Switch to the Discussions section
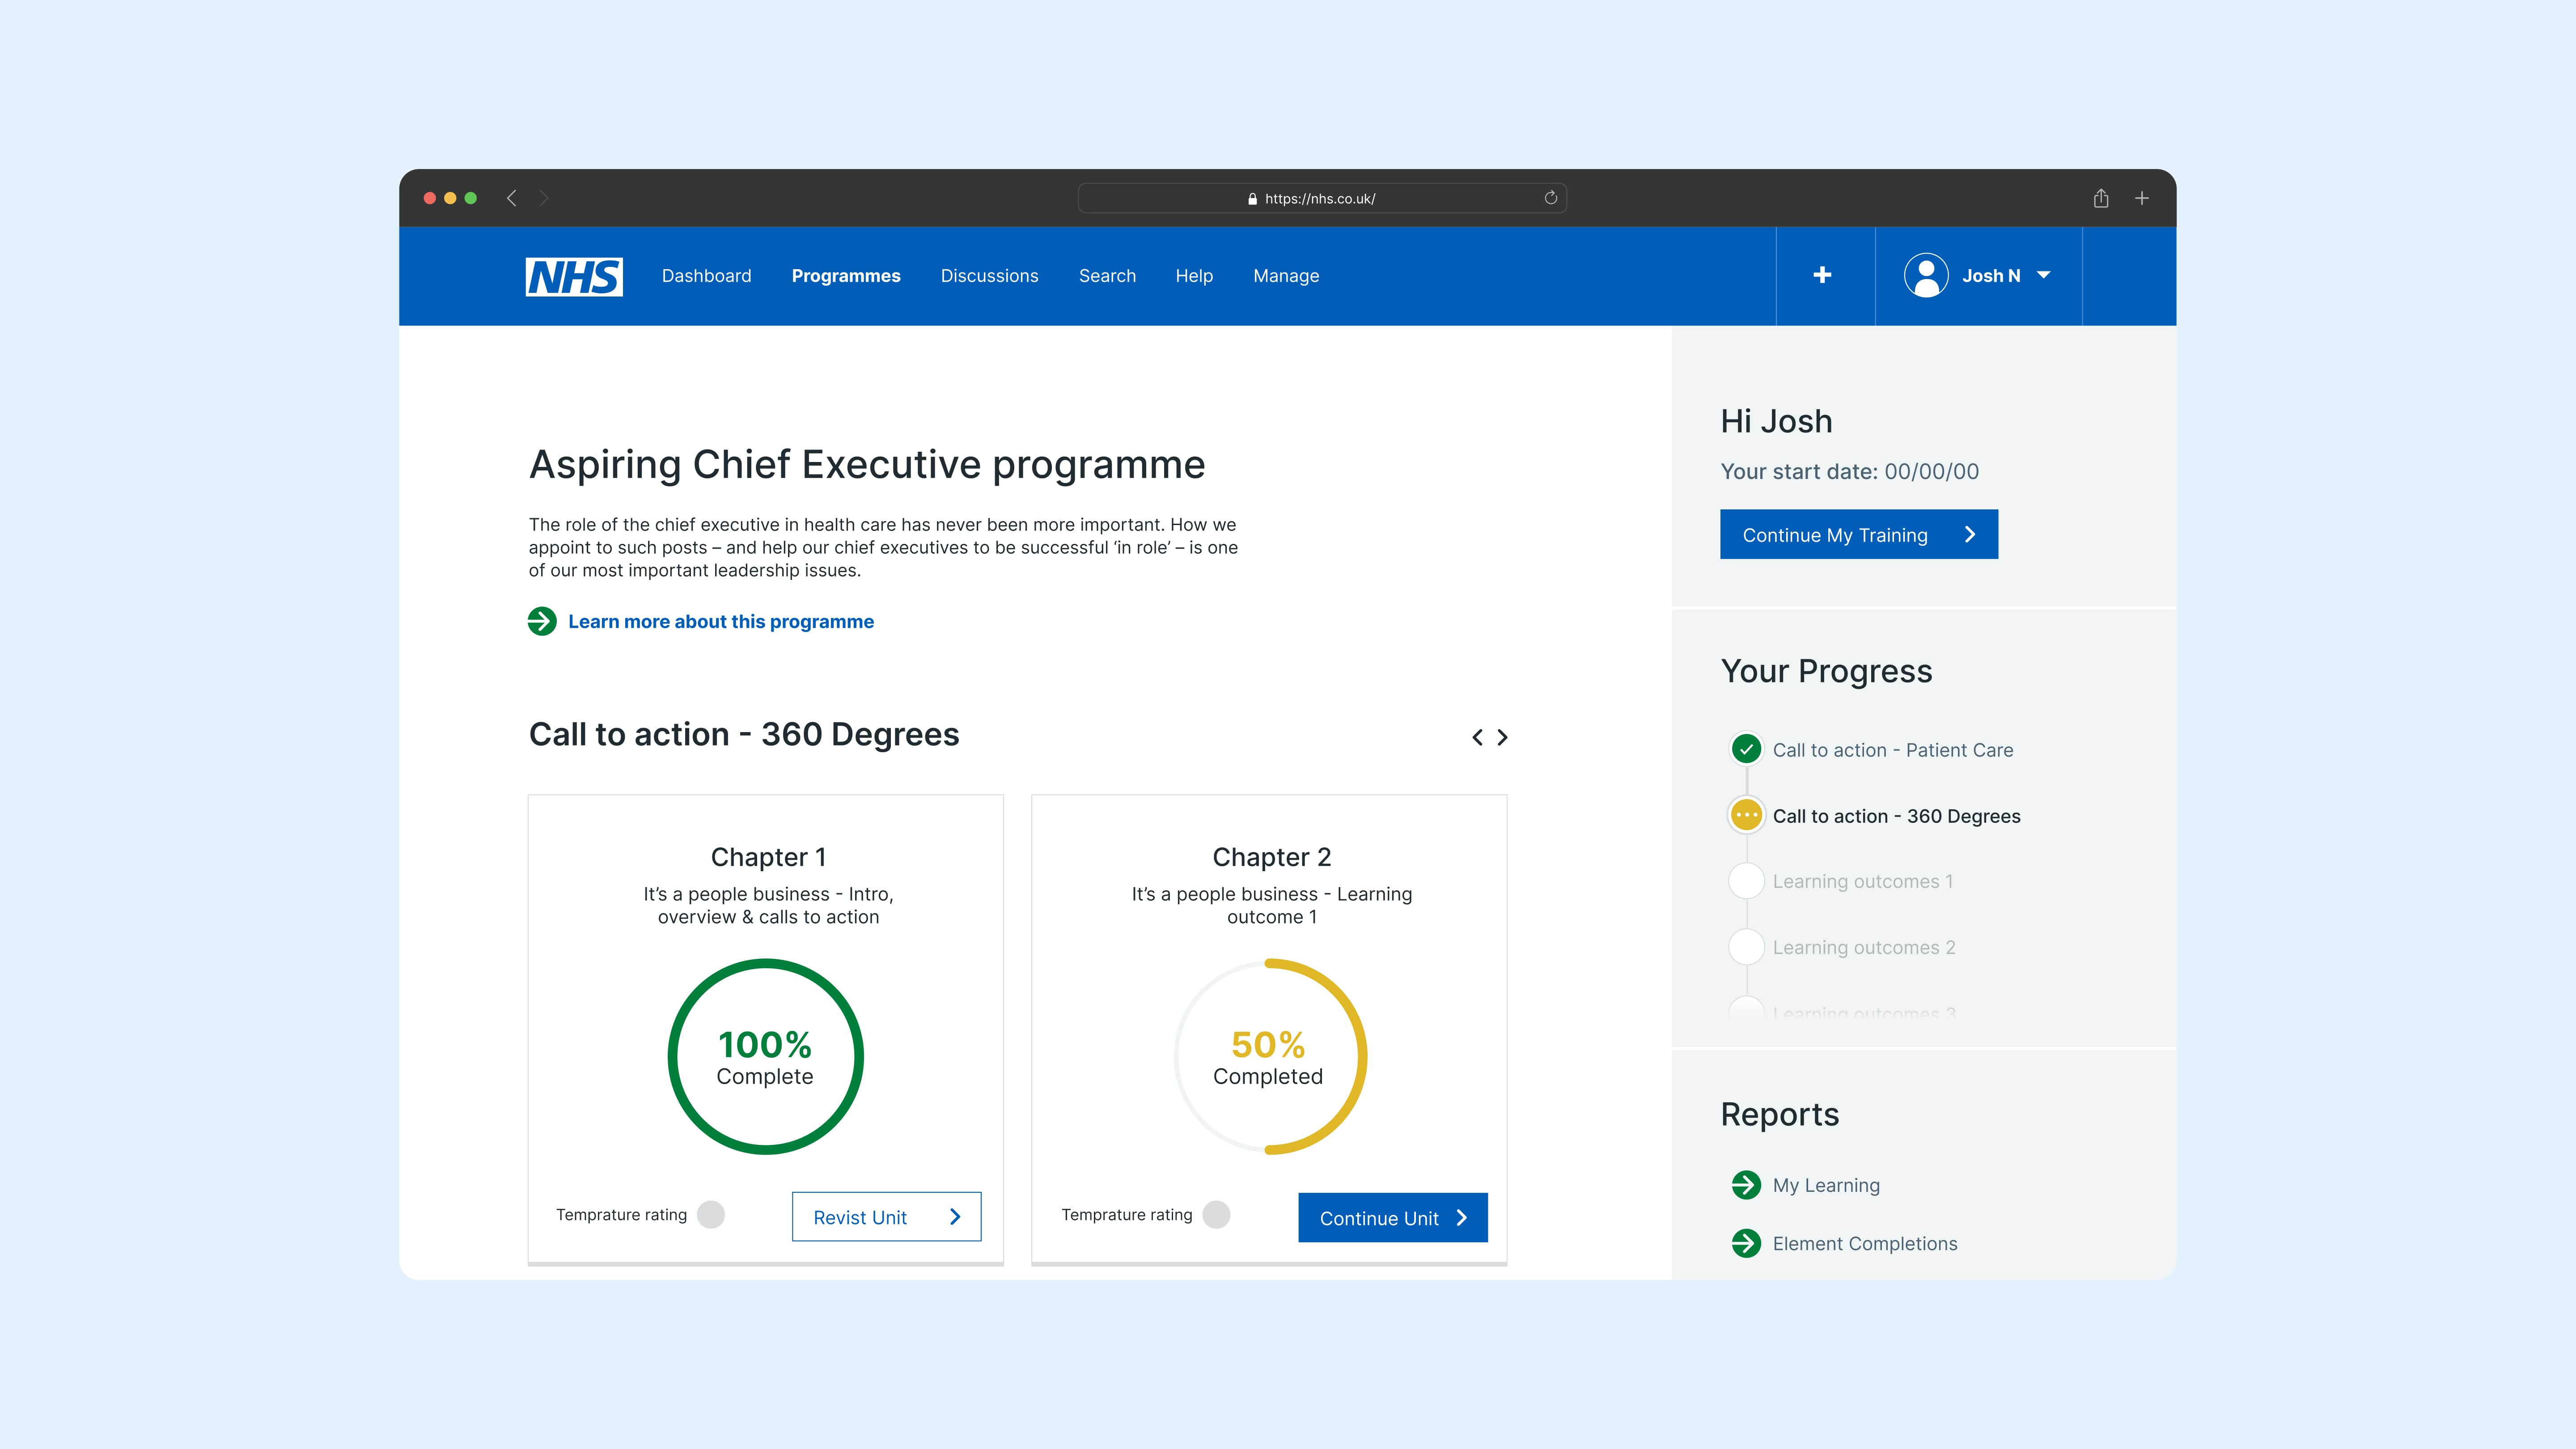The image size is (2576, 1449). pyautogui.click(x=989, y=276)
